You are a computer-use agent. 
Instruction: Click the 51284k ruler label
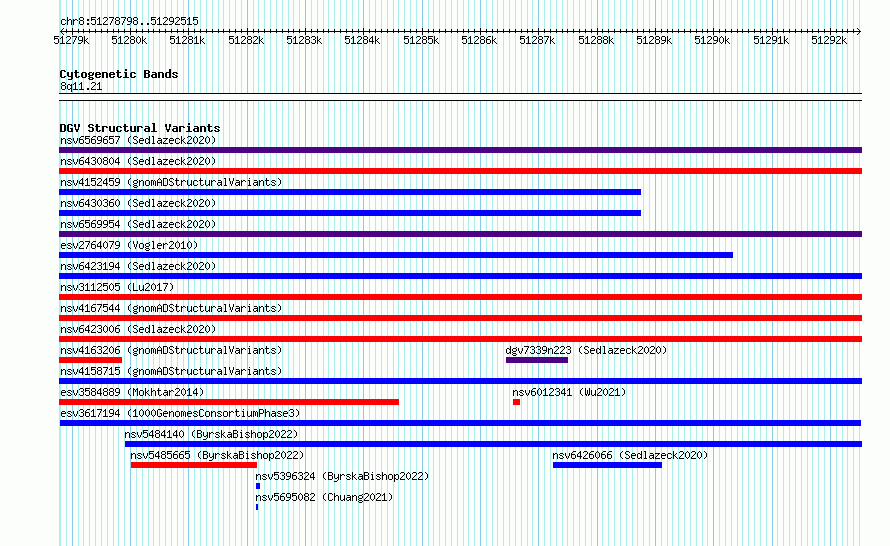click(x=362, y=40)
